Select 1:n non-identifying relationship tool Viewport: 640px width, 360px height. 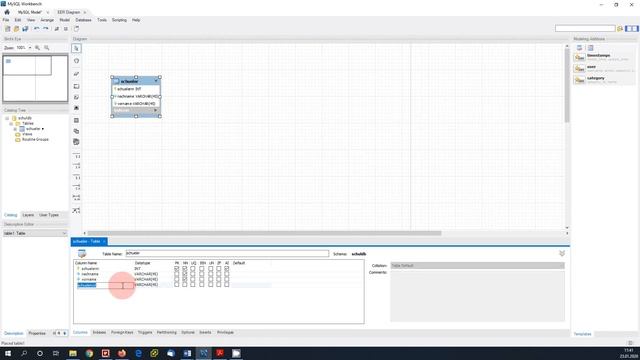coord(76,166)
